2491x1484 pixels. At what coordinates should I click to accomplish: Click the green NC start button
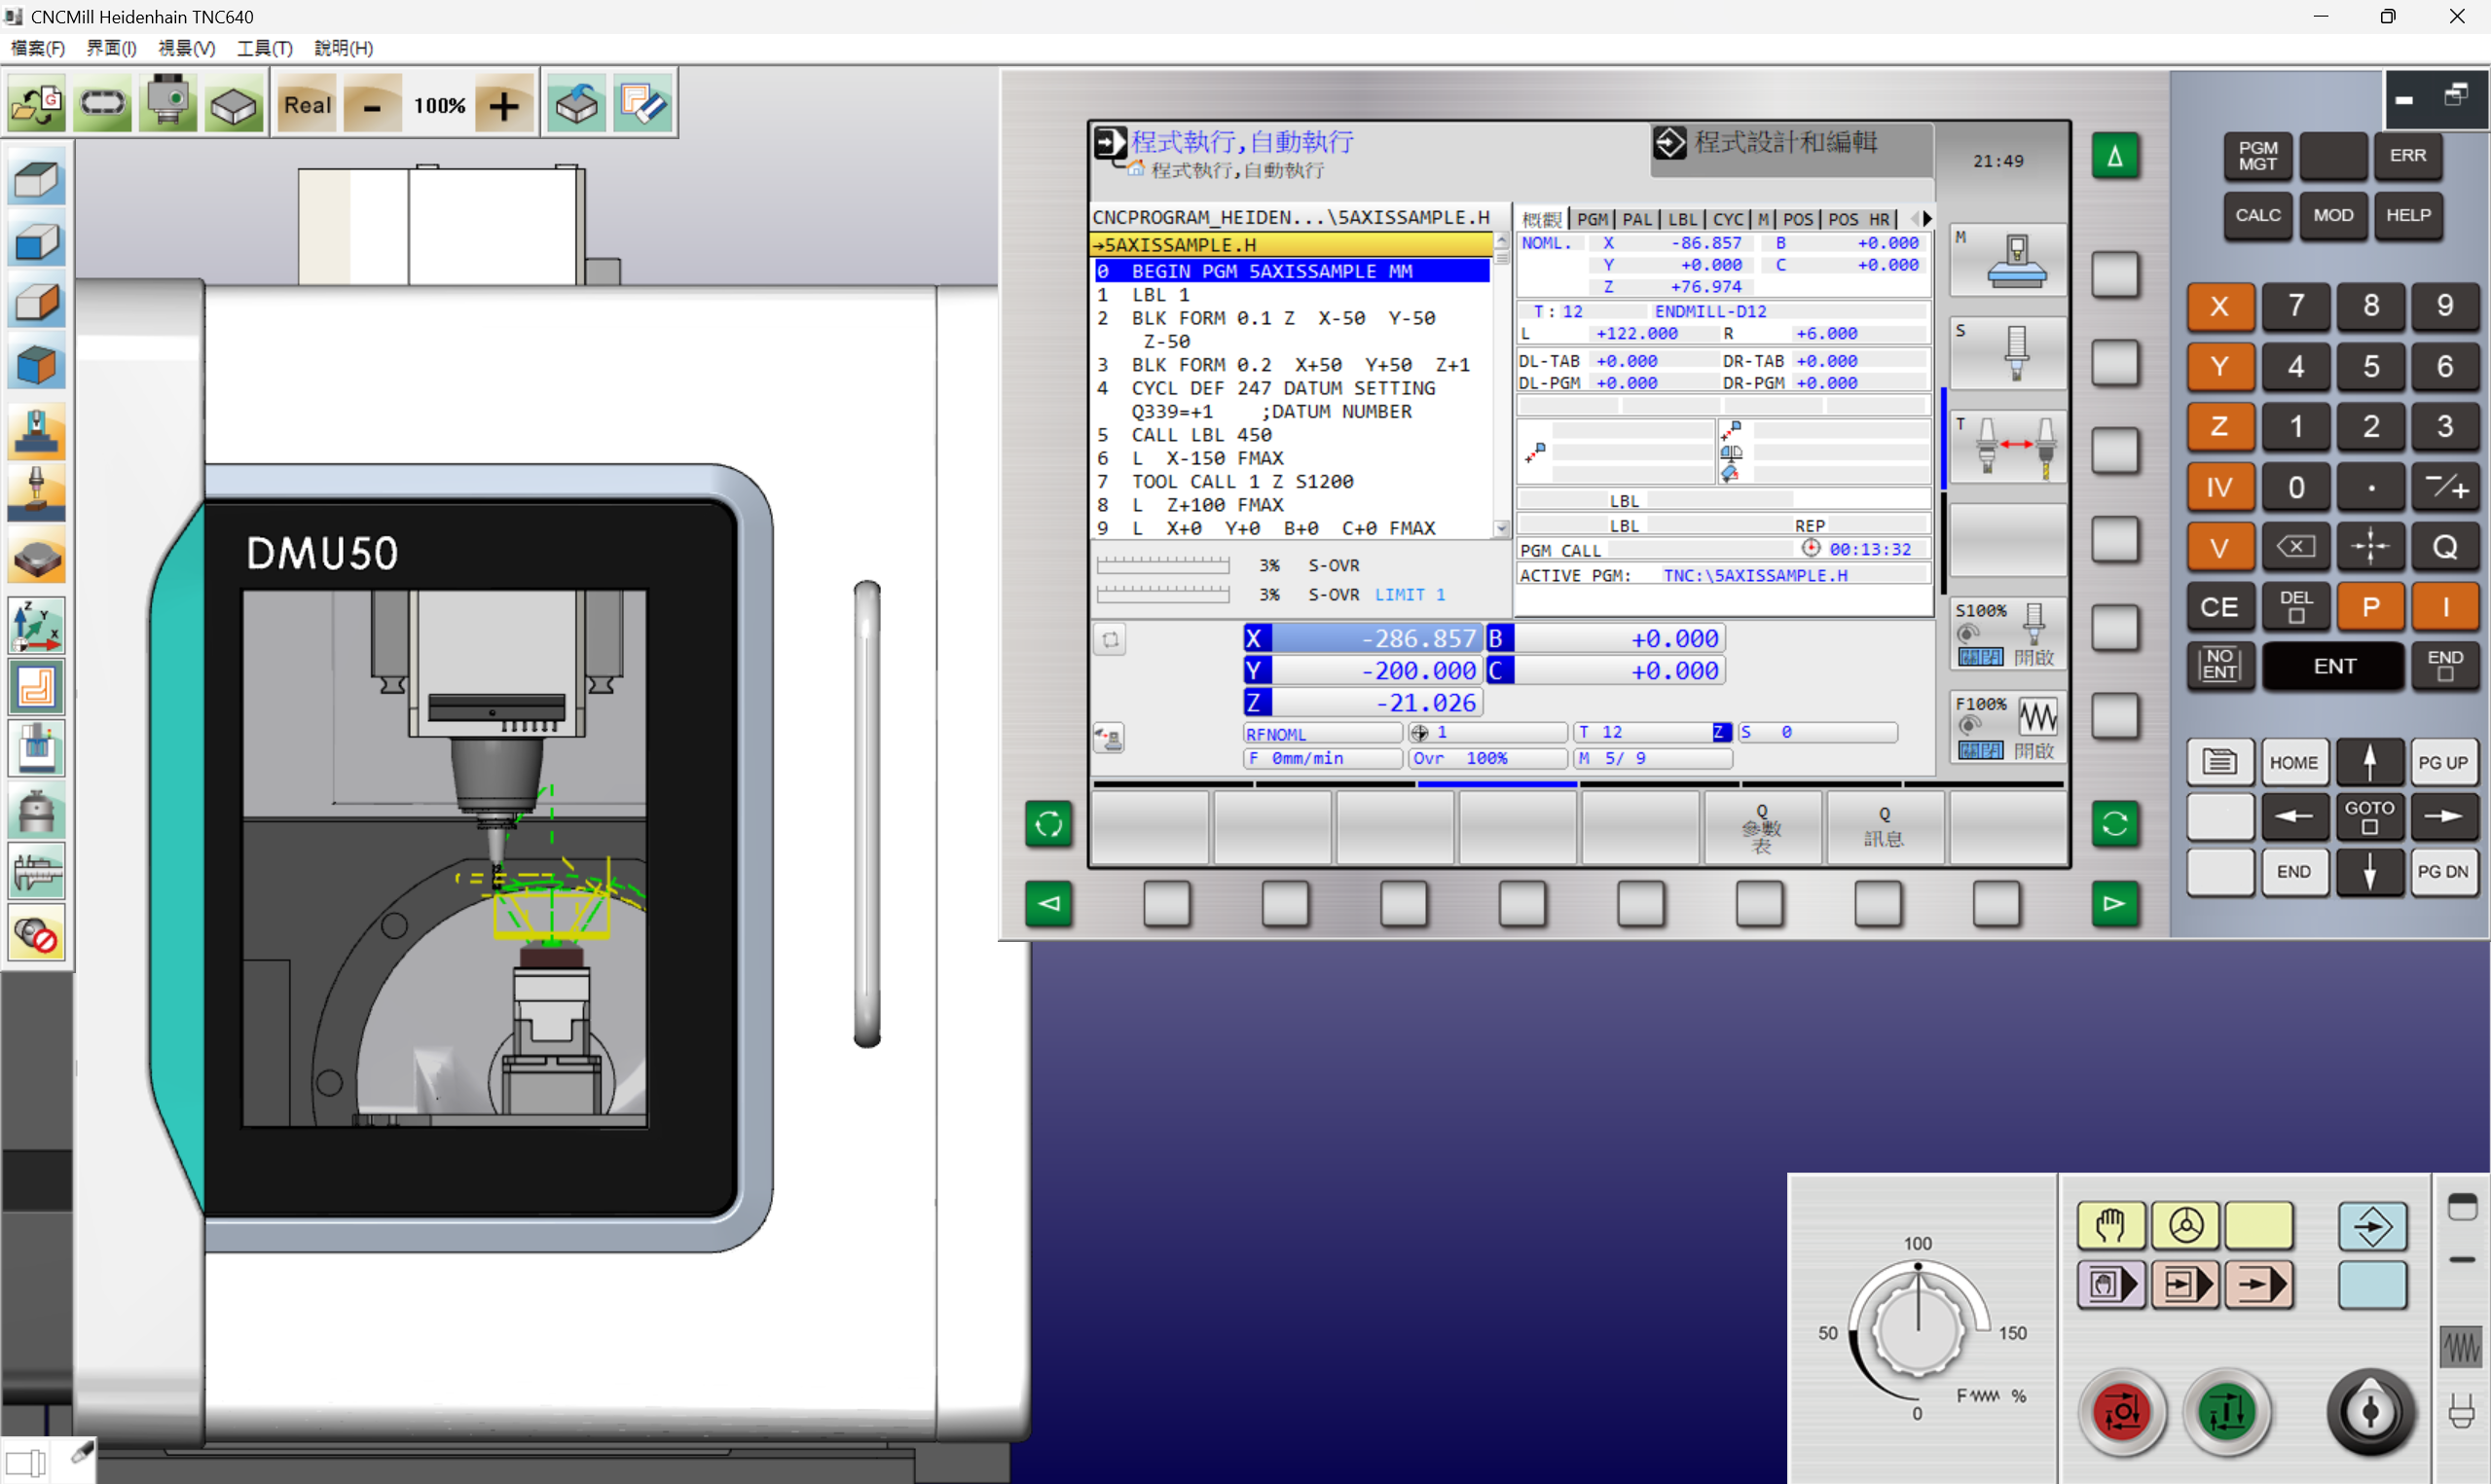[x=2226, y=1411]
